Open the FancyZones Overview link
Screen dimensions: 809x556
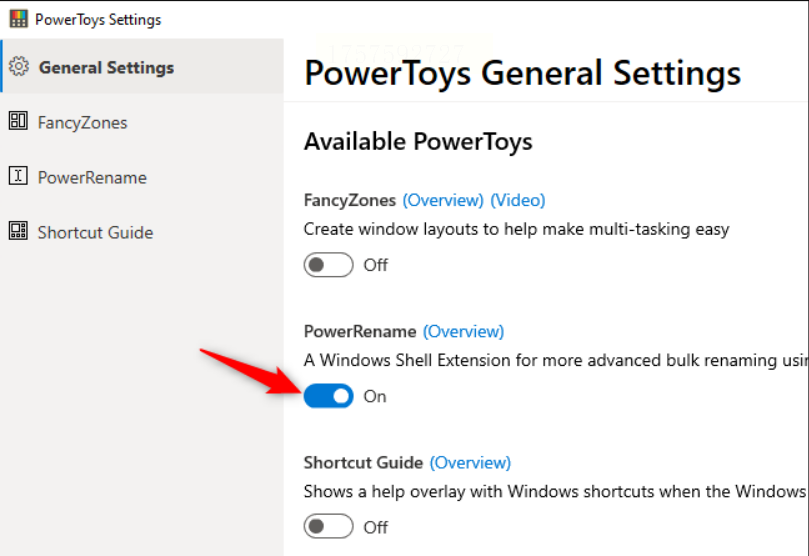click(443, 200)
